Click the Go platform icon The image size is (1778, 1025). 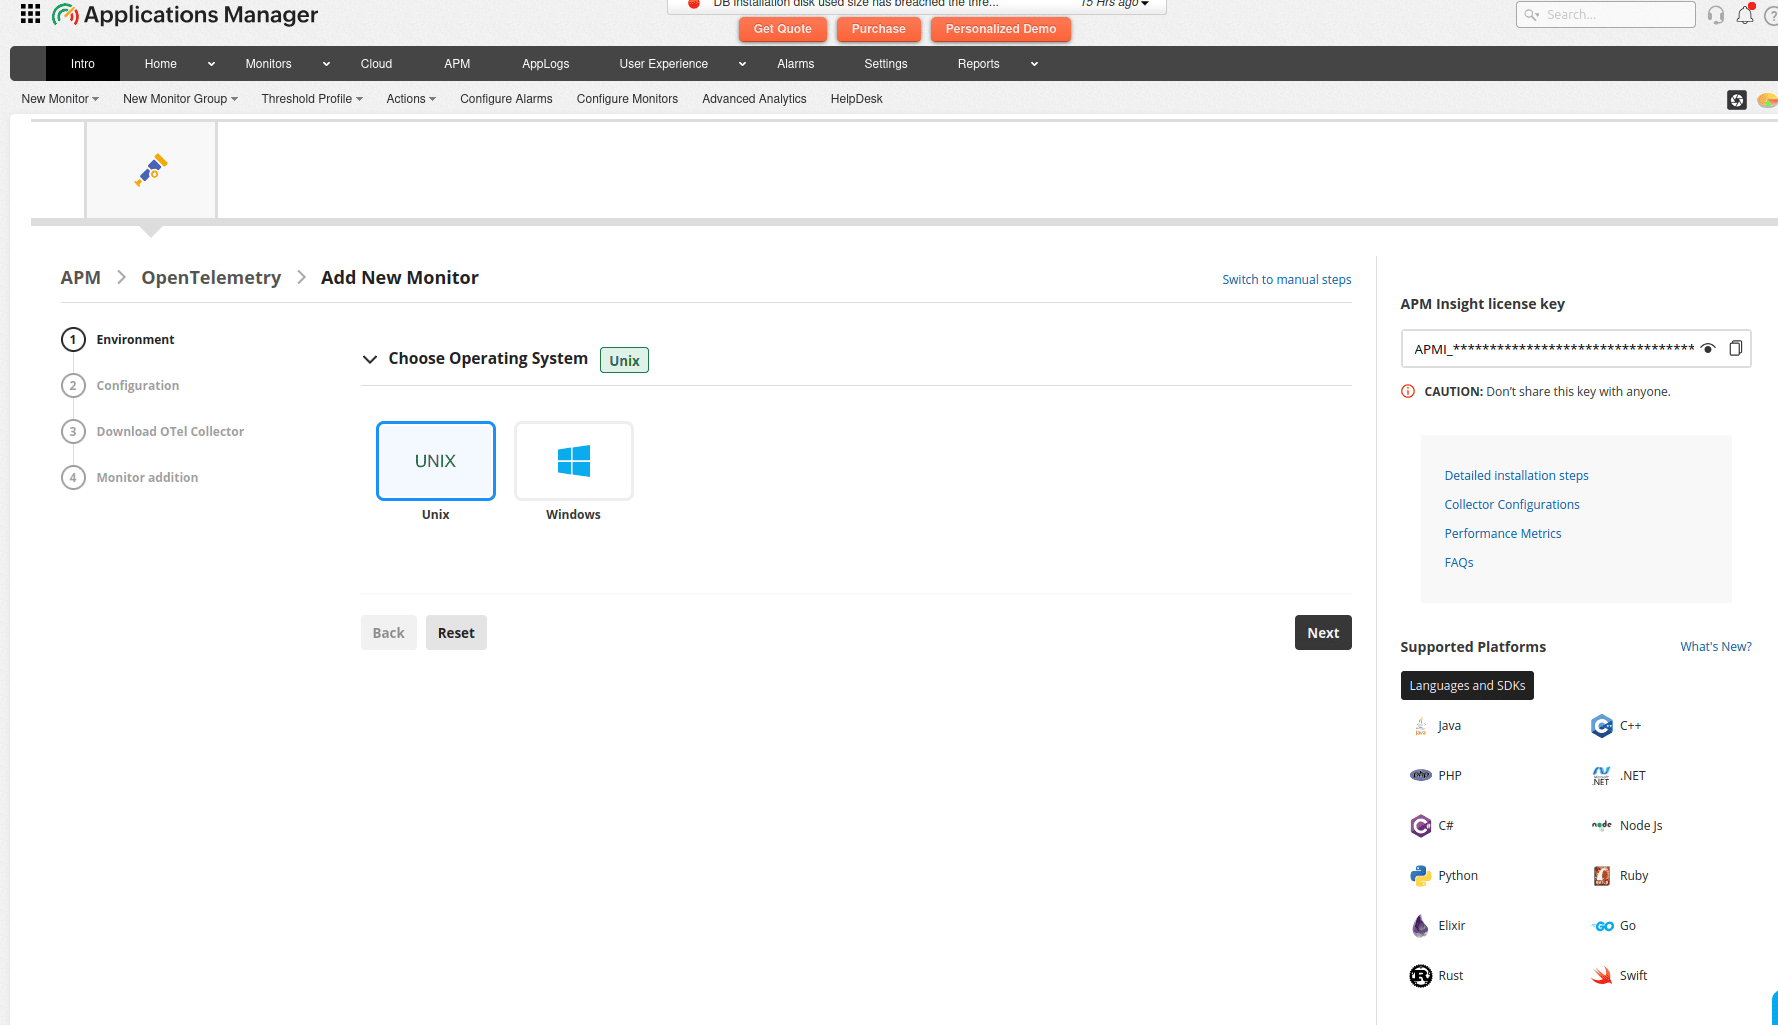[x=1602, y=926]
